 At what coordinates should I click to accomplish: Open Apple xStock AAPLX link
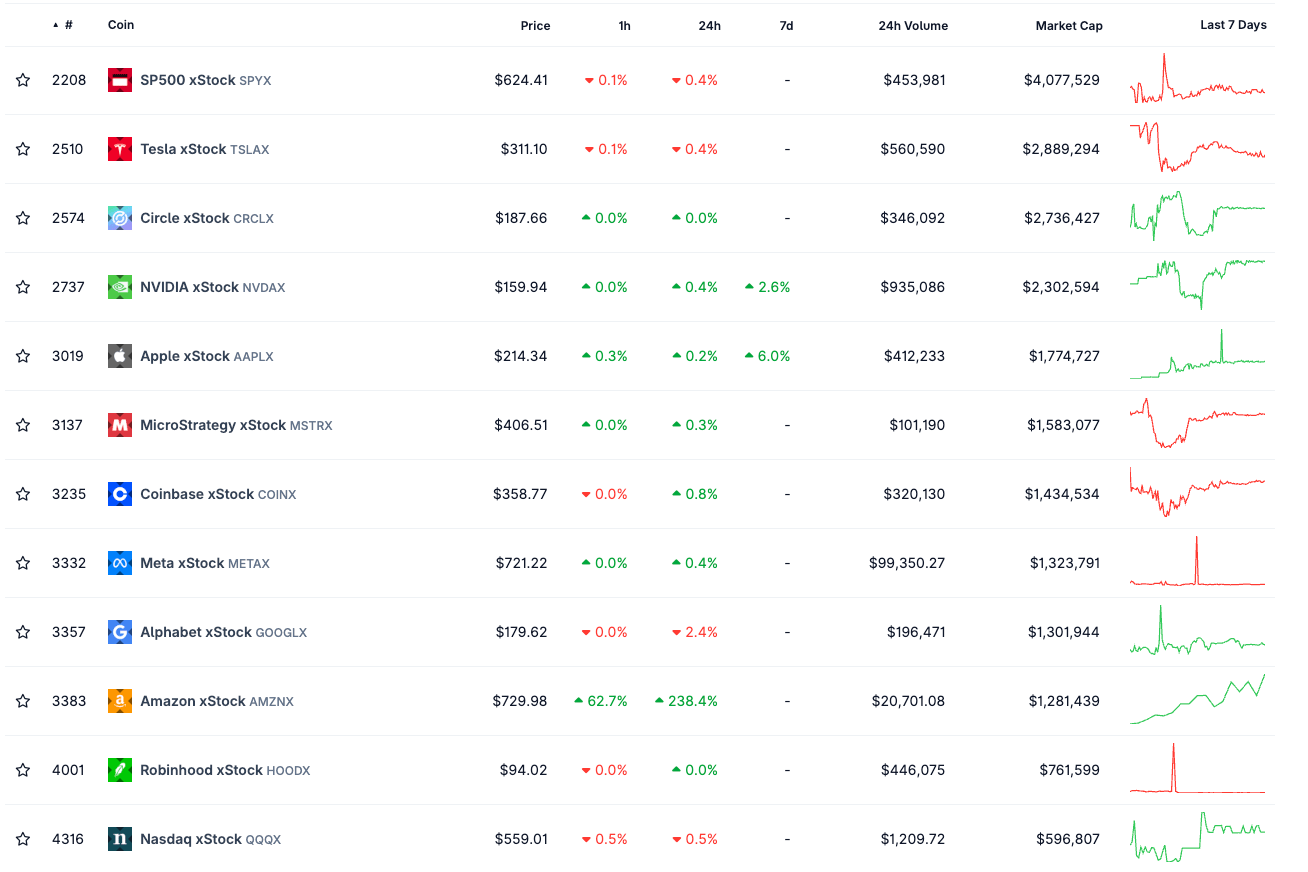207,356
